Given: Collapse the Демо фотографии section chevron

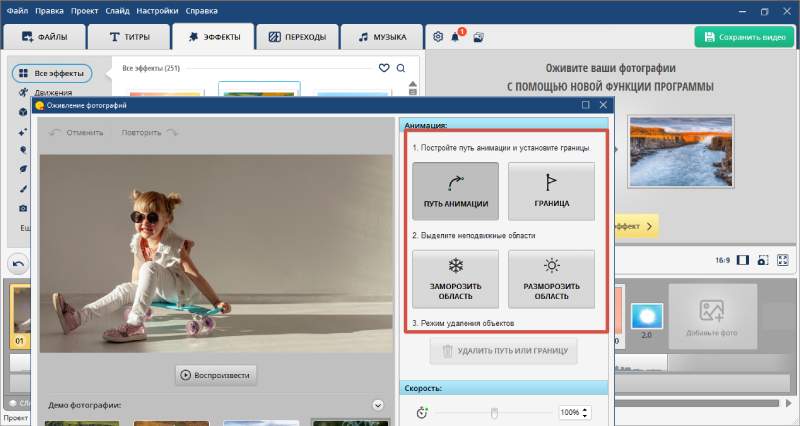Looking at the screenshot, I should tap(378, 405).
